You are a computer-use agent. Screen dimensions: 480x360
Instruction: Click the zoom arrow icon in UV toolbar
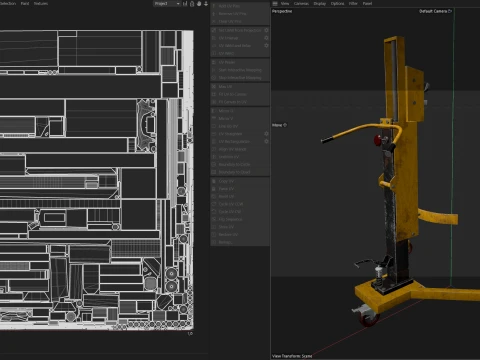pos(206,4)
